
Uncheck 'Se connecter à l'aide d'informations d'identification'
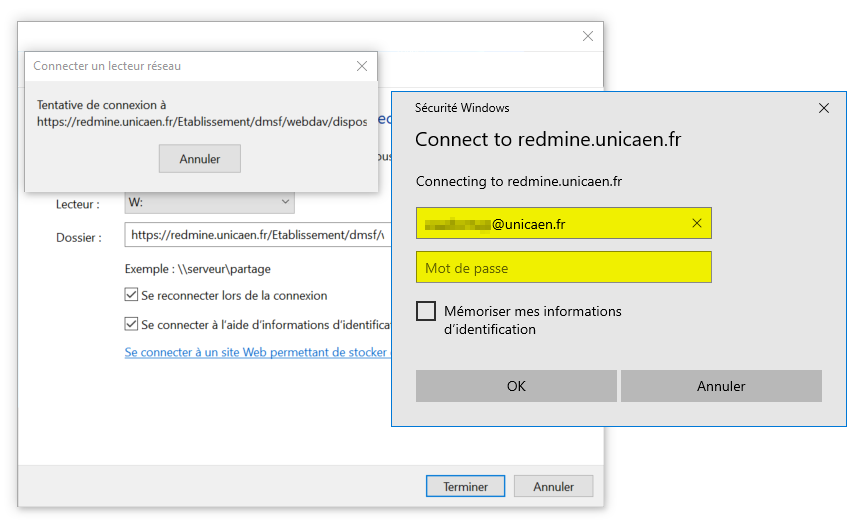[x=131, y=324]
